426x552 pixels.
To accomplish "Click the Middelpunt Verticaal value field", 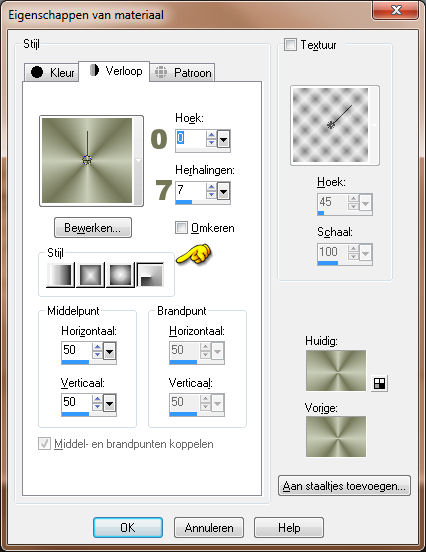I will tap(76, 403).
